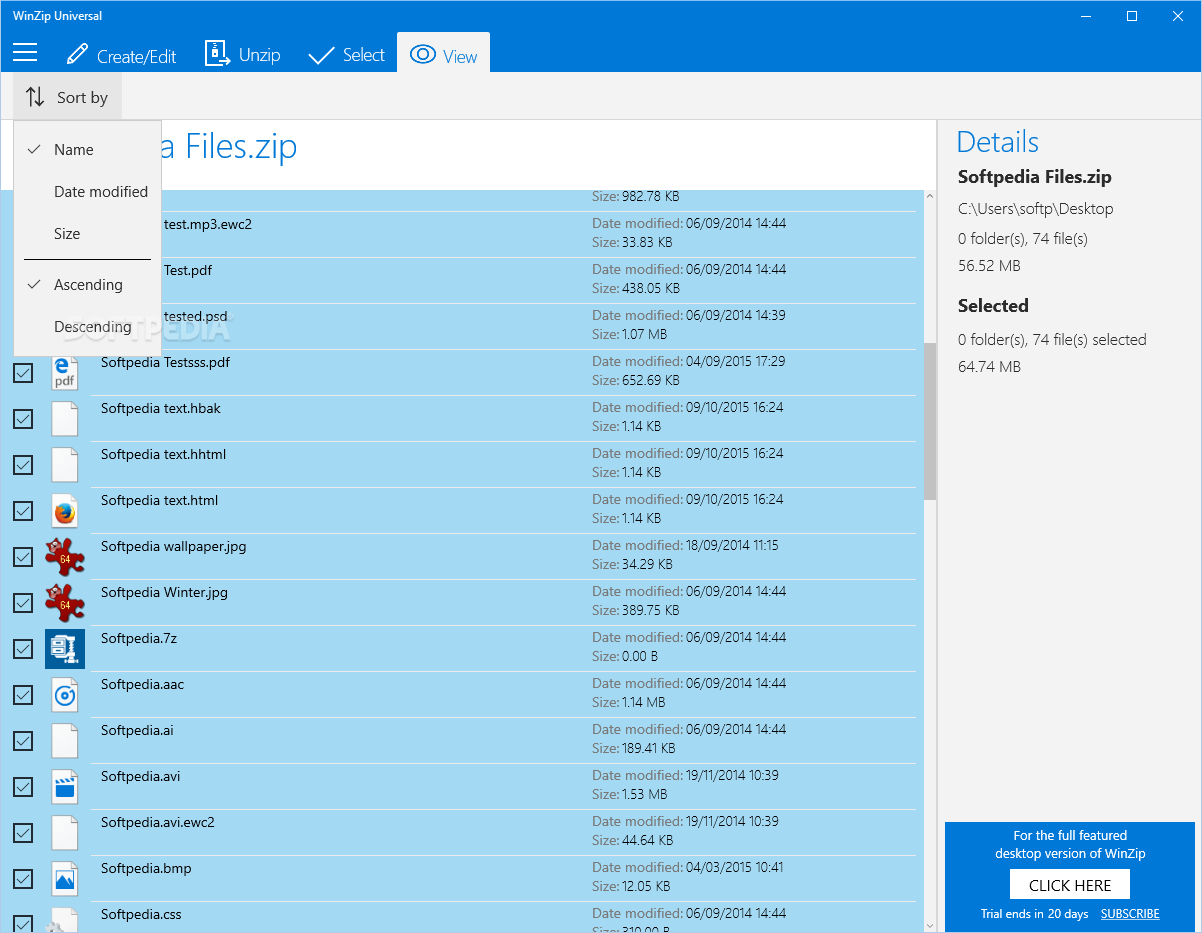Collapse the Sort by dropdown
Screen dimensions: 1202x933
click(68, 97)
